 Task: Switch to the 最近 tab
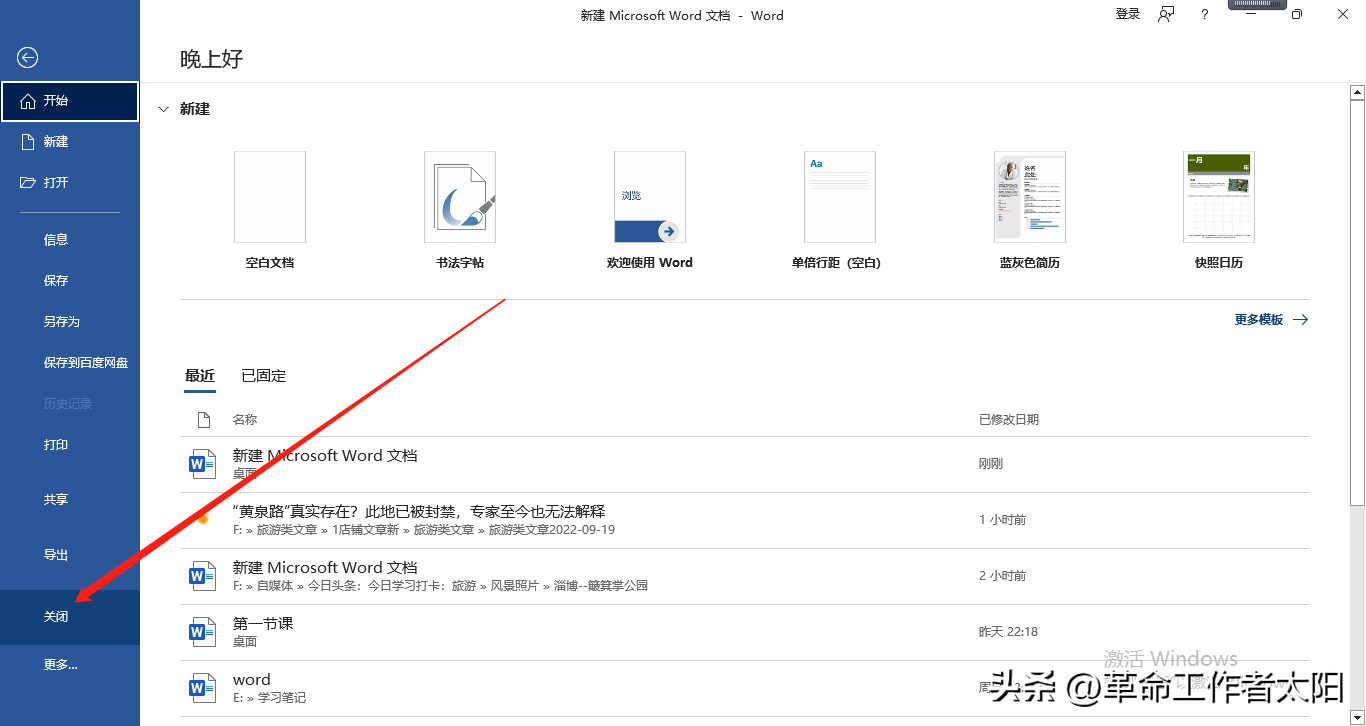point(200,377)
